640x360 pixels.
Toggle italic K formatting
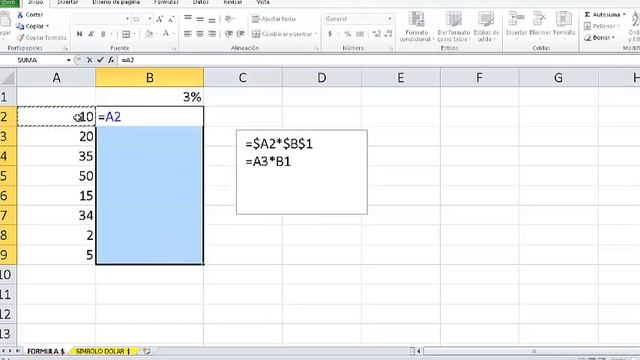pos(91,34)
